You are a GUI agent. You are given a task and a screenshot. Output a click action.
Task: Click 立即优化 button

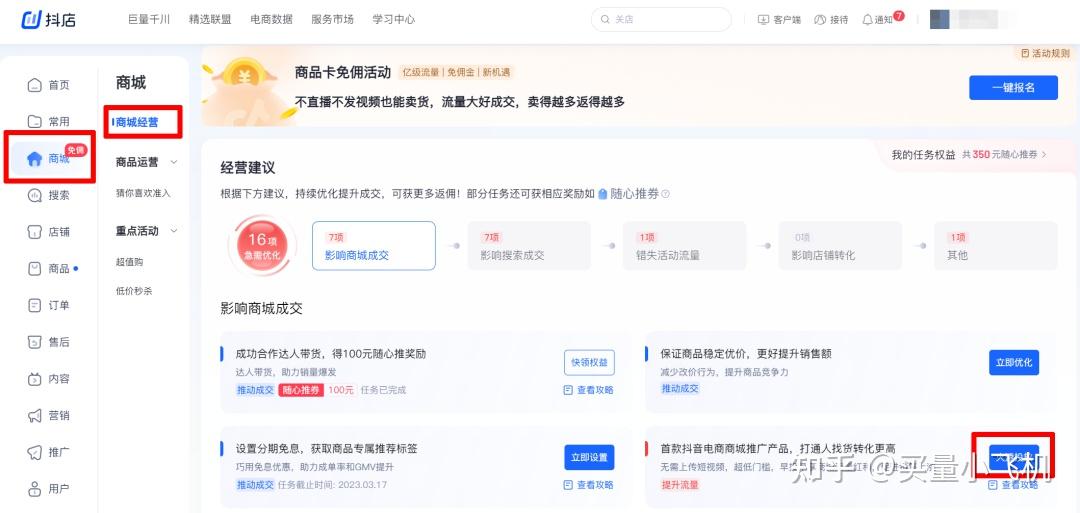(1014, 363)
